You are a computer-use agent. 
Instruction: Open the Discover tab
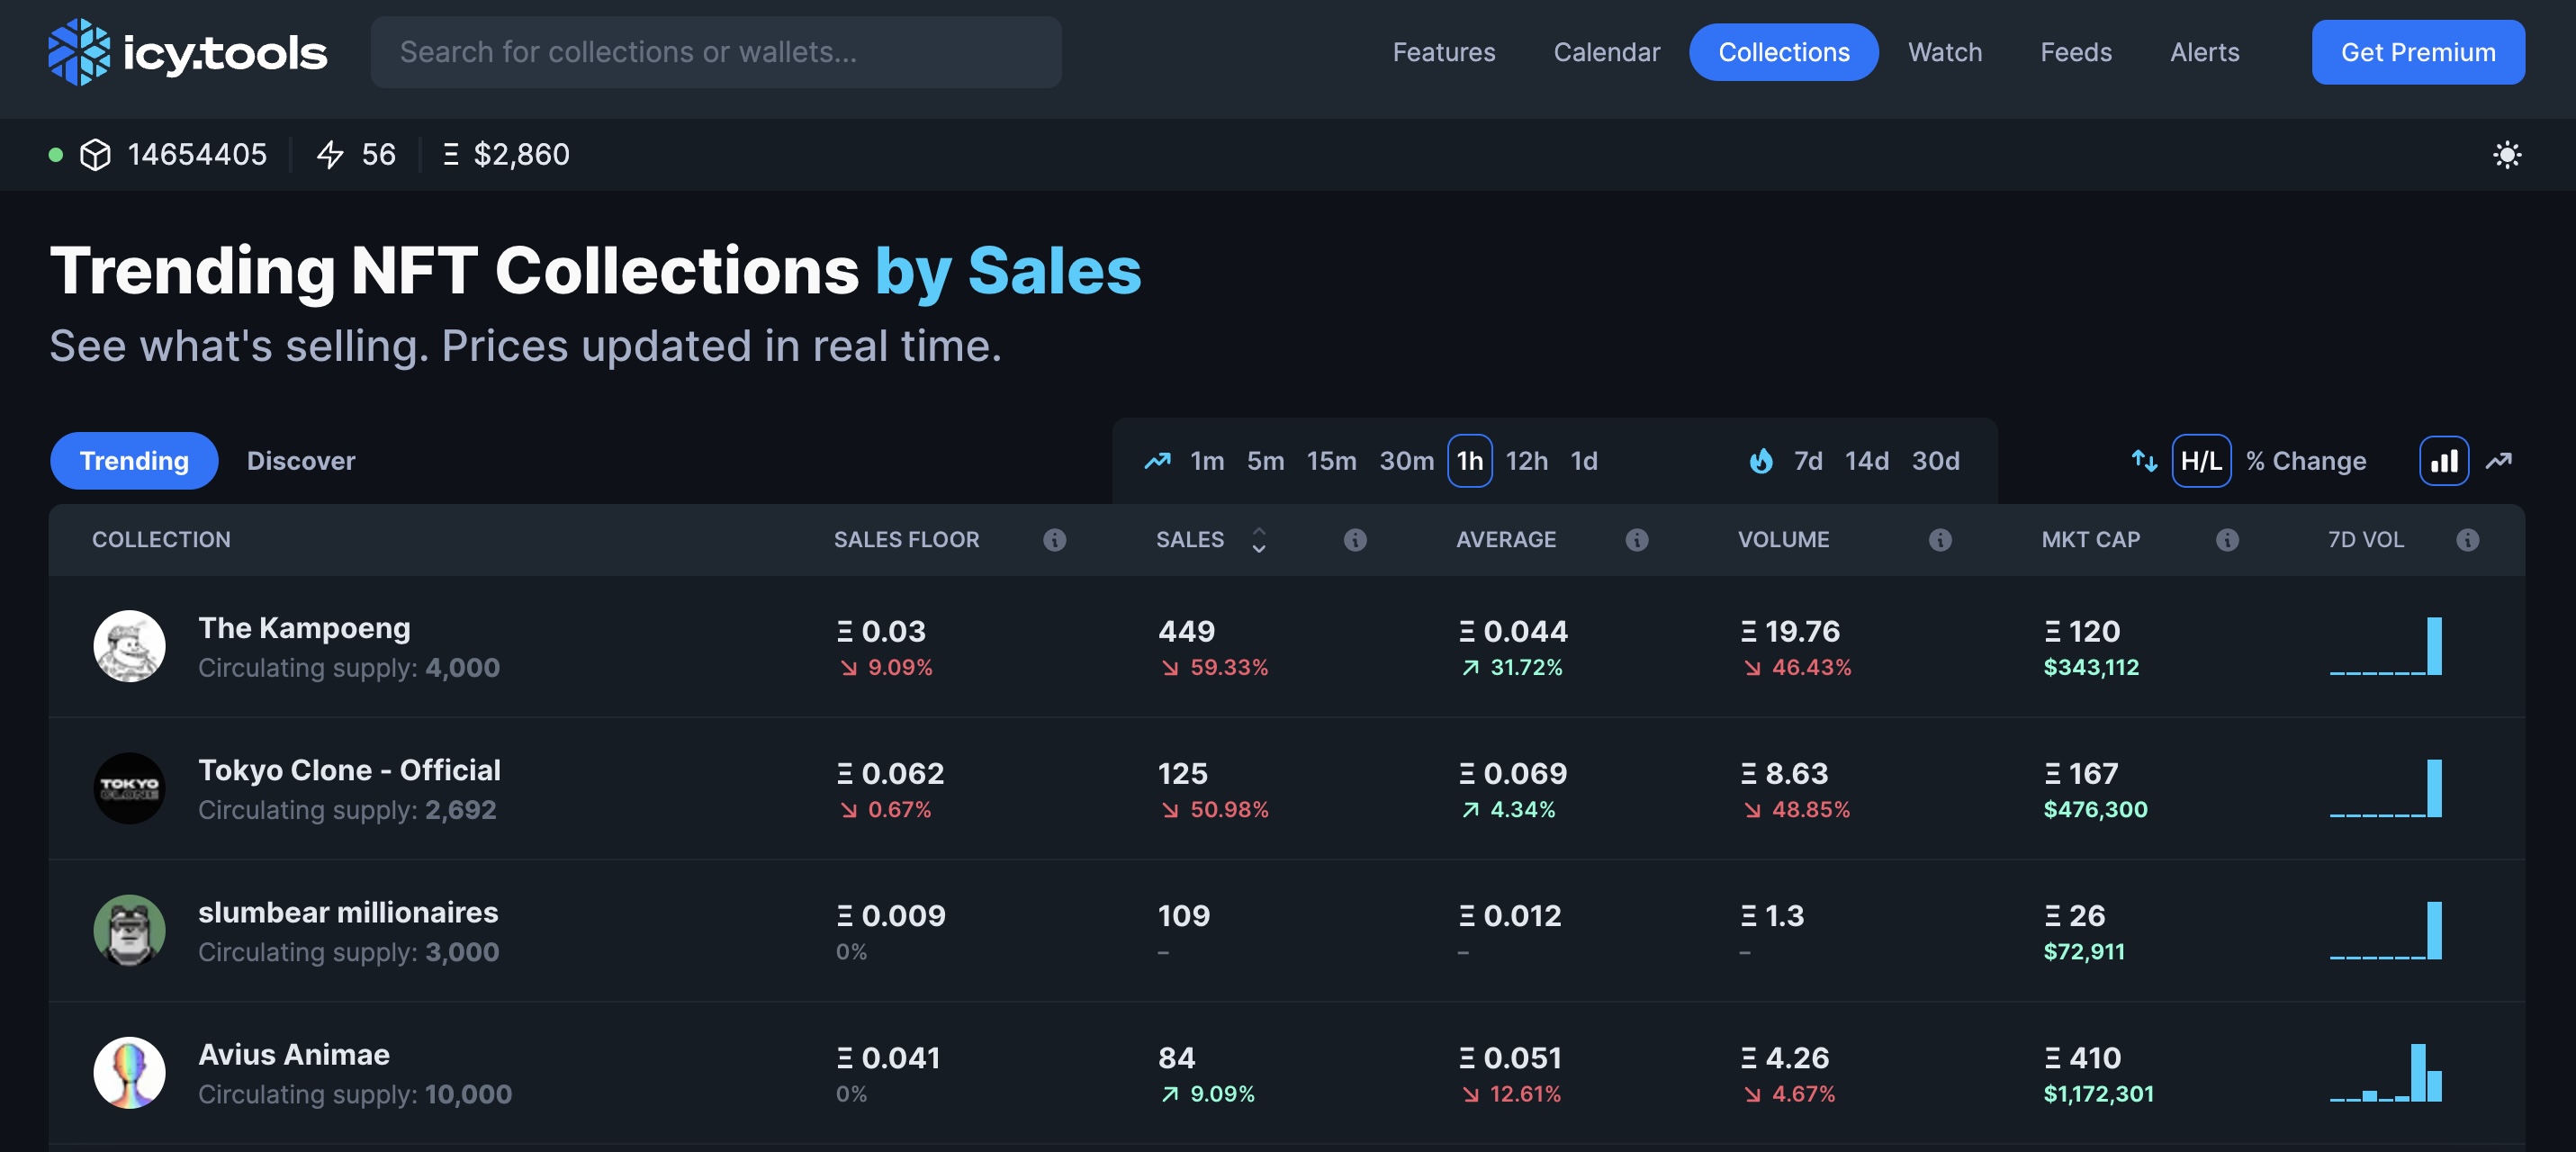pos(301,461)
